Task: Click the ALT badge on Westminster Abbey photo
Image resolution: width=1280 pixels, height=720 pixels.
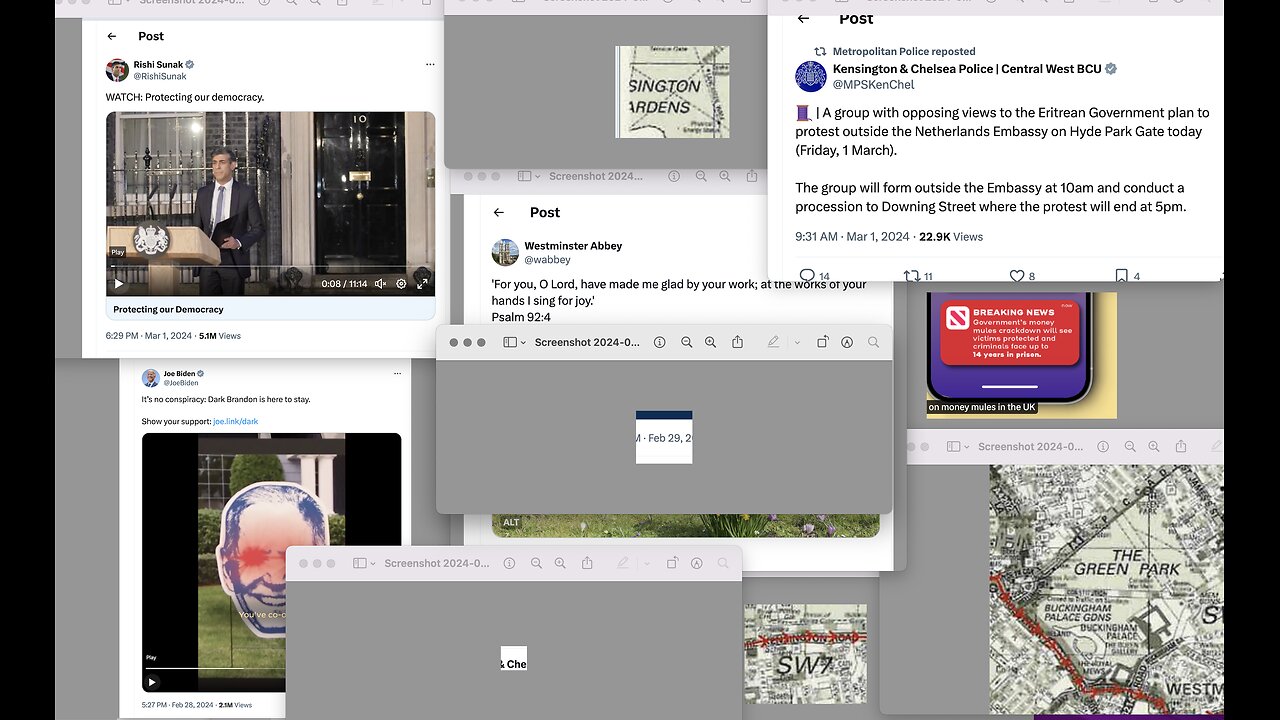Action: click(x=511, y=523)
